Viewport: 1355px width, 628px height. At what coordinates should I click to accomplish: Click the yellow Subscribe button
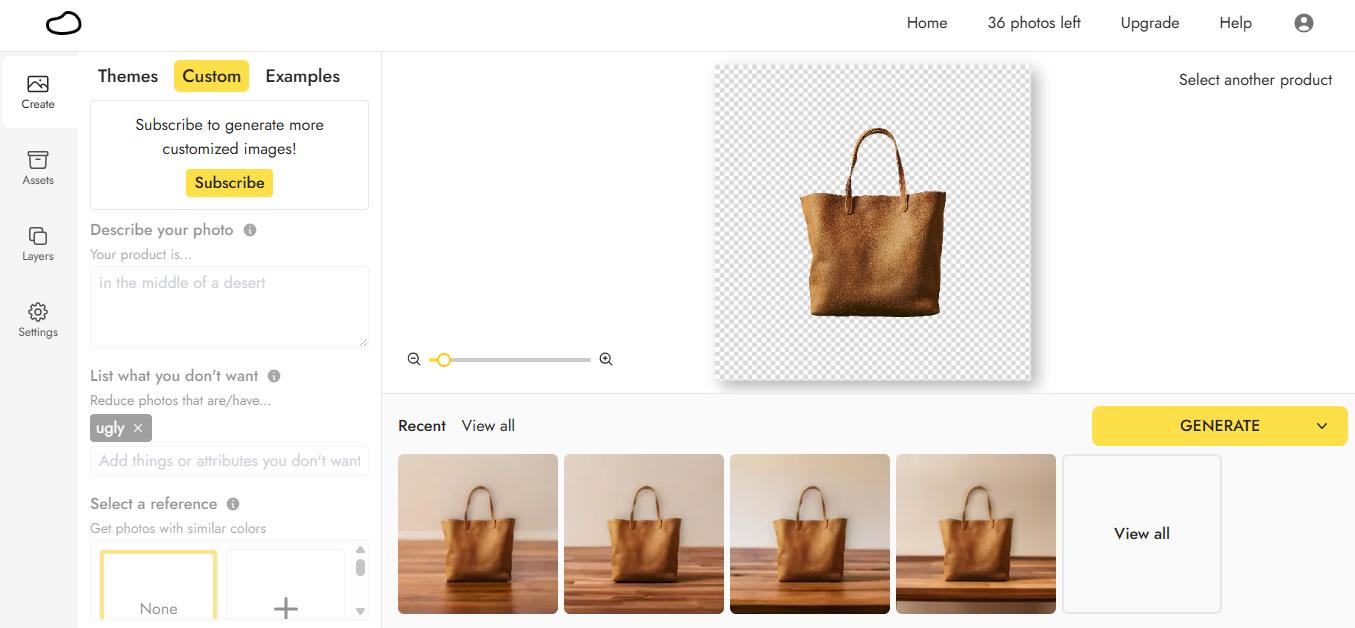[x=229, y=183]
